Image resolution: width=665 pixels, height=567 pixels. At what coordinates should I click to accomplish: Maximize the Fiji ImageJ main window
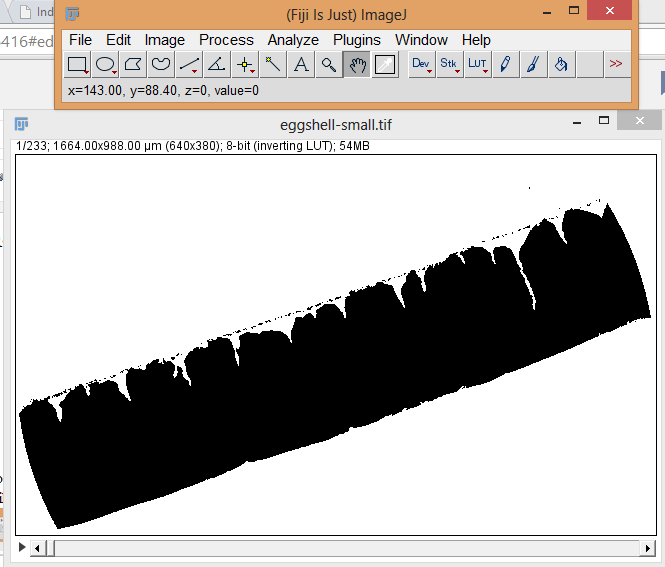pyautogui.click(x=574, y=11)
